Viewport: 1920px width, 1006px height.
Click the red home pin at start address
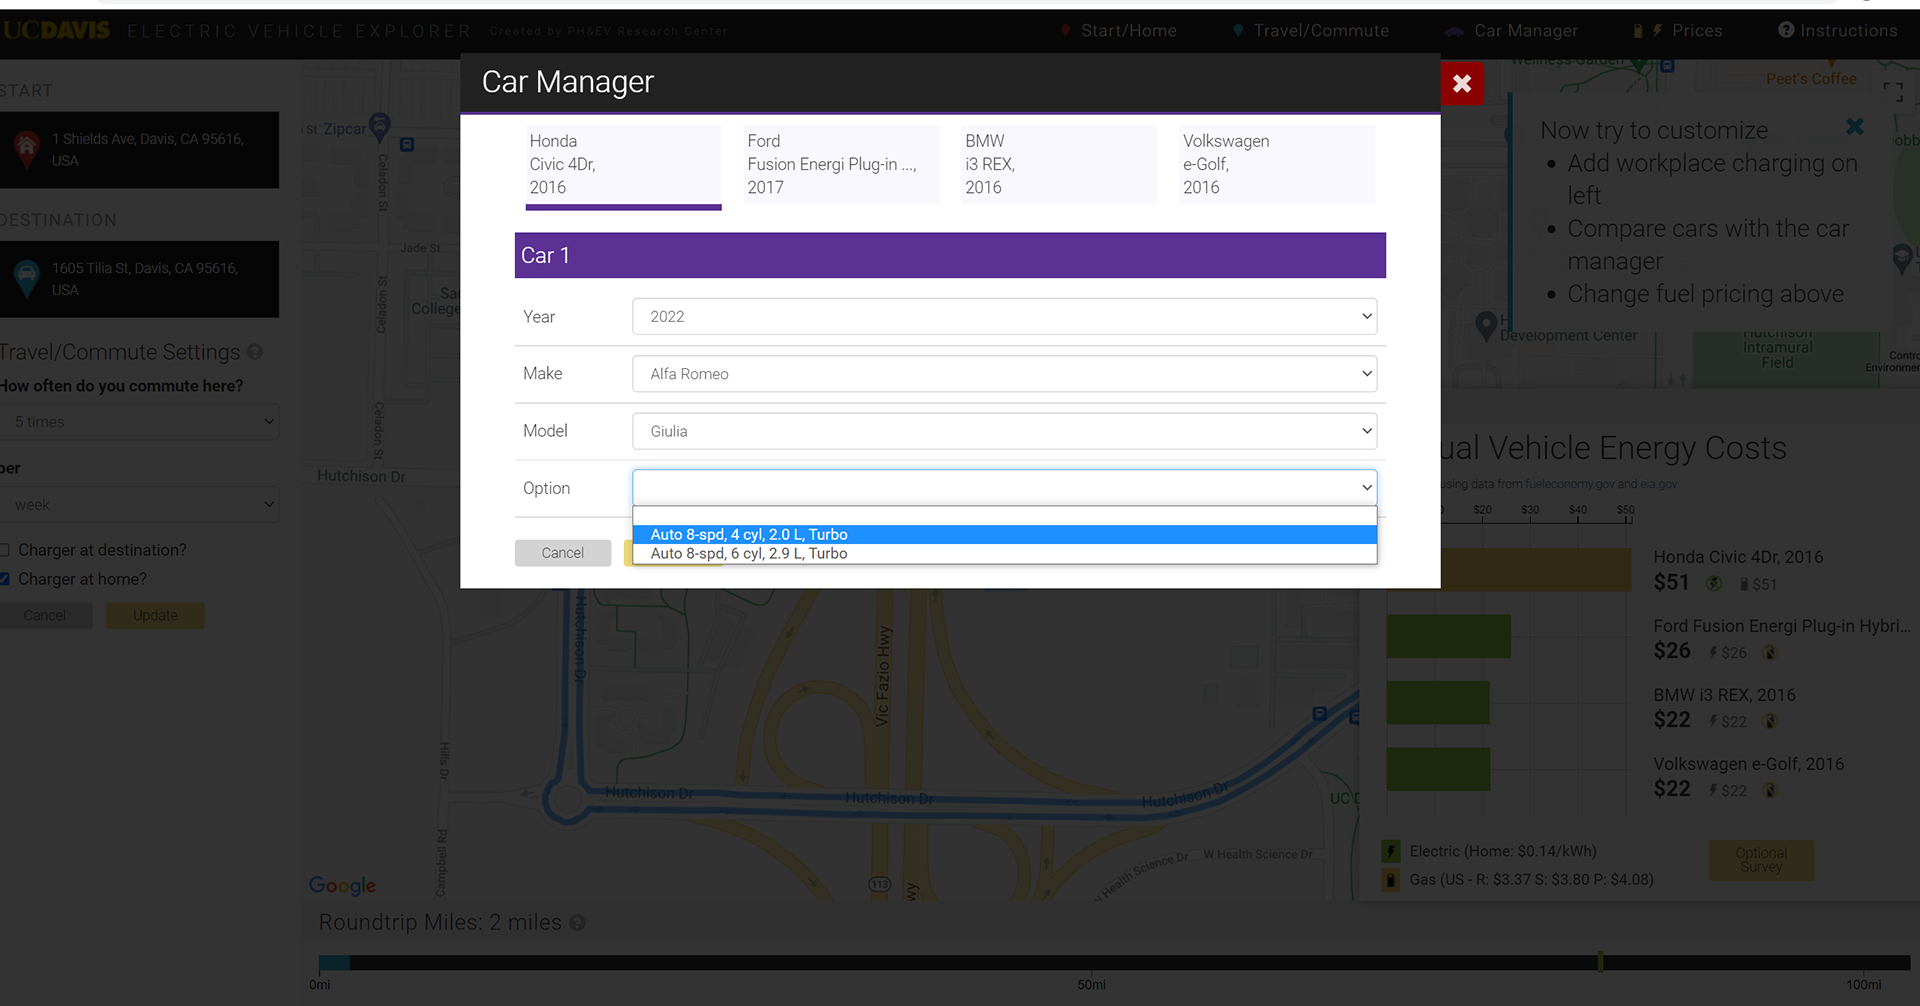click(x=27, y=149)
